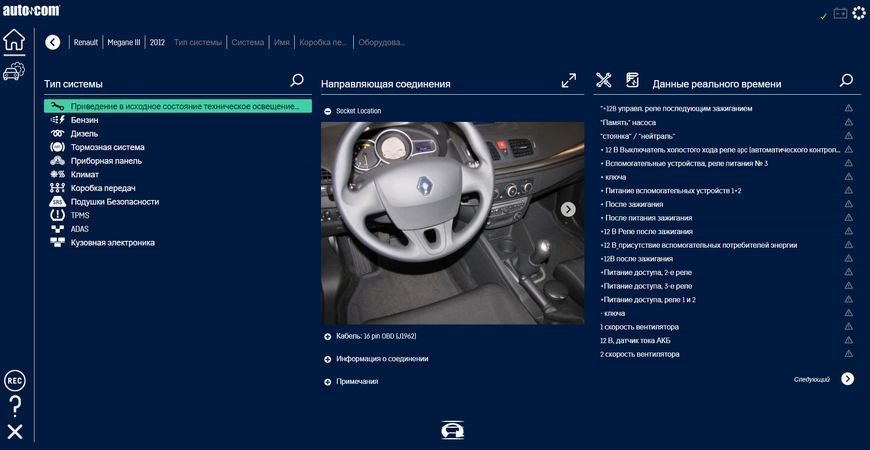Click Коробка пе... breadcrumb step
870x450 pixels.
pyautogui.click(x=323, y=42)
